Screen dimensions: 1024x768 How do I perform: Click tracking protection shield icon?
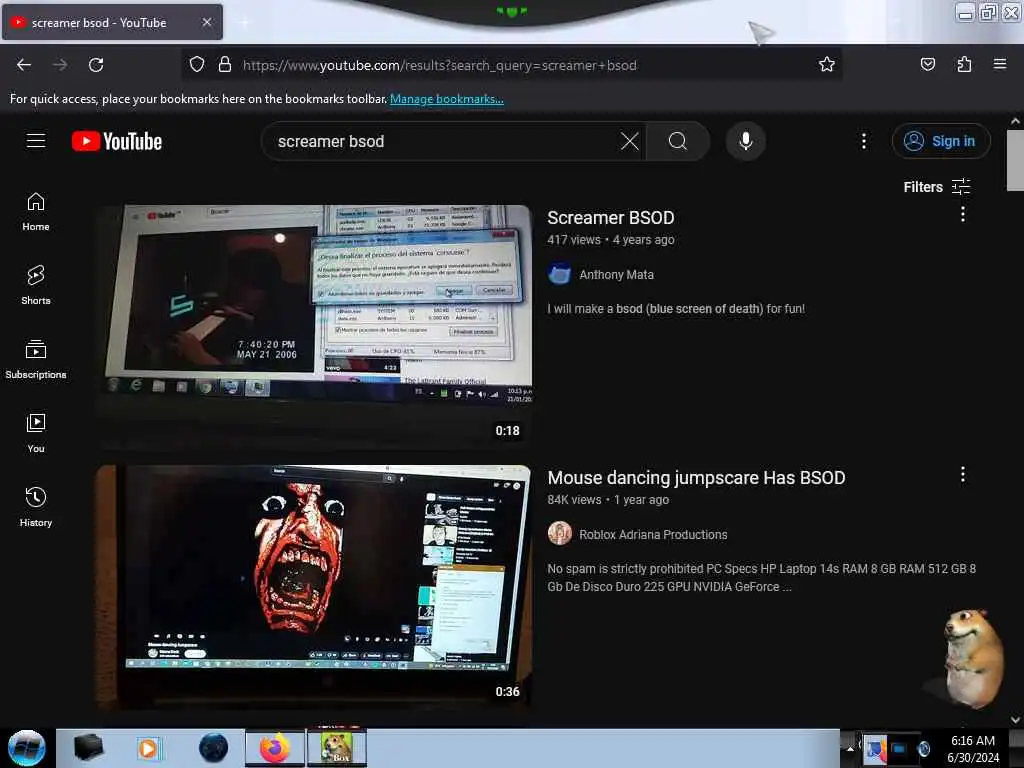(197, 65)
